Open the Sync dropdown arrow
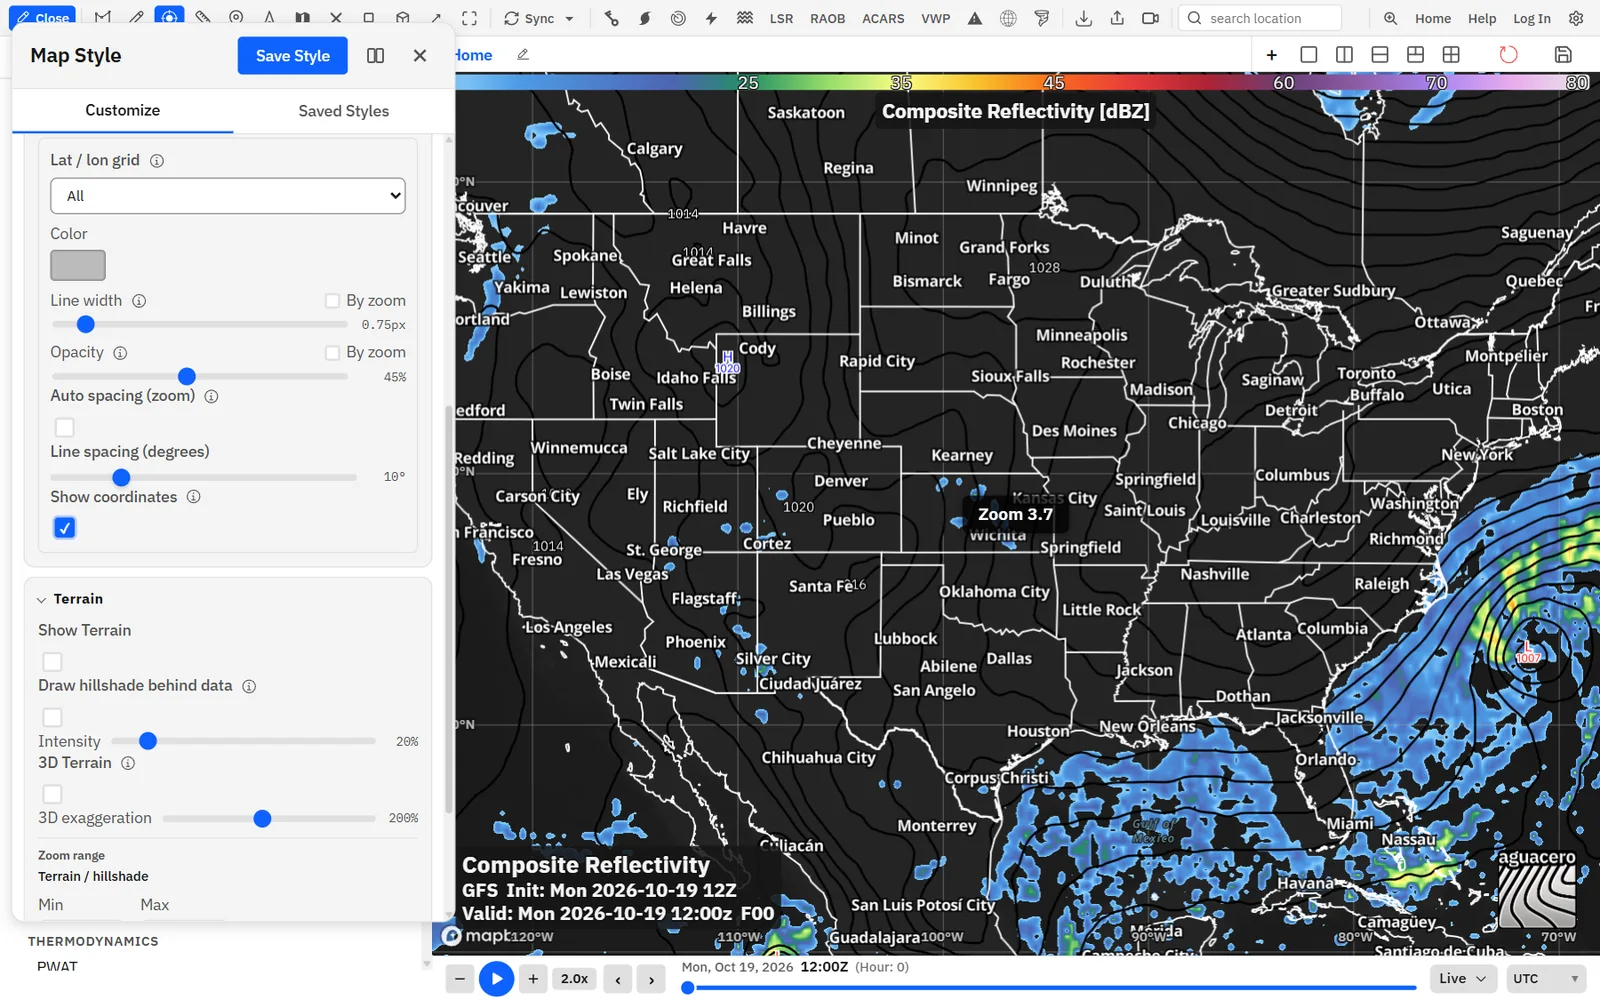The width and height of the screenshot is (1600, 1000). tap(570, 18)
